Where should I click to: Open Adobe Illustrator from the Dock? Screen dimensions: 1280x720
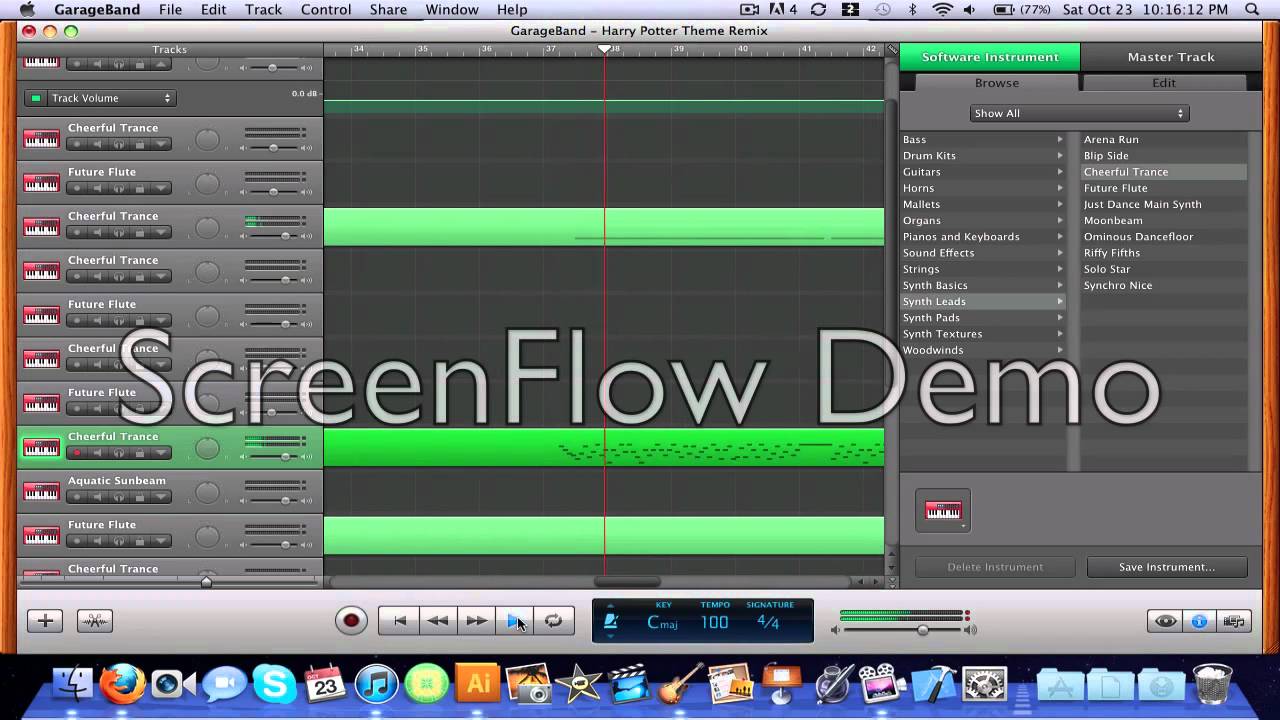coord(478,684)
